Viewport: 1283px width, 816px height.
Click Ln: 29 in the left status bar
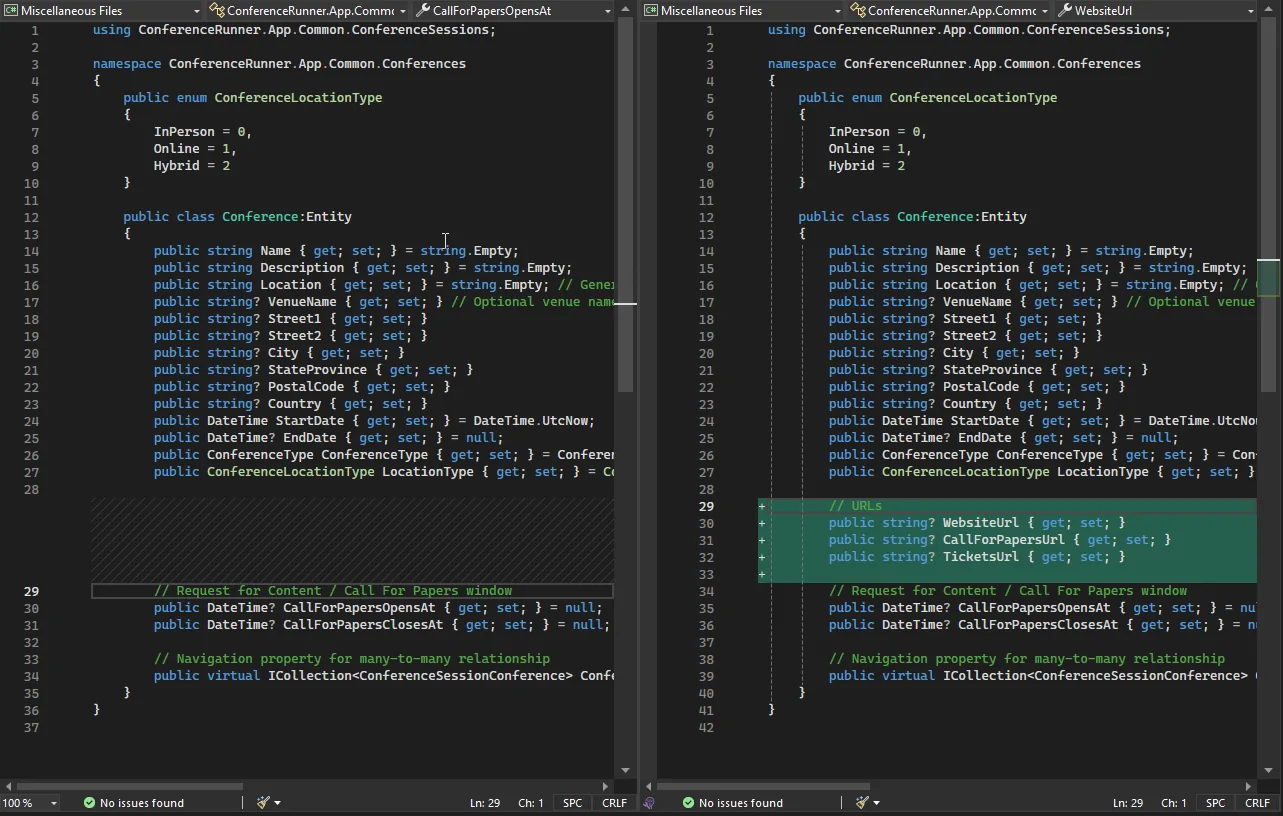pos(484,802)
